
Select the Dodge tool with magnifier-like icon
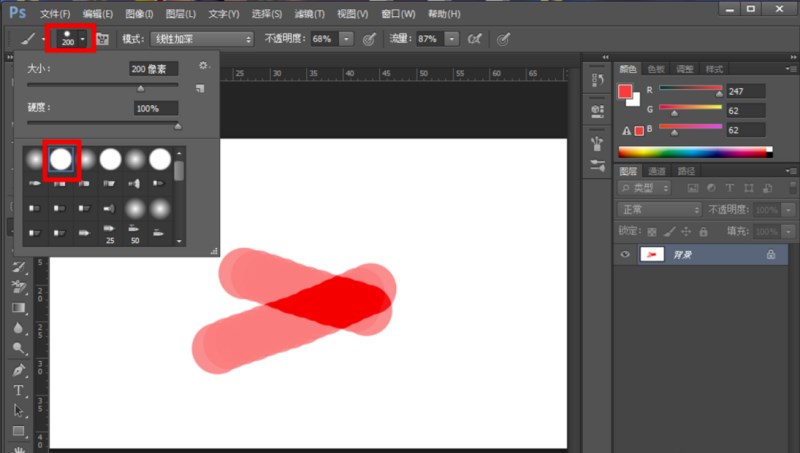[19, 348]
